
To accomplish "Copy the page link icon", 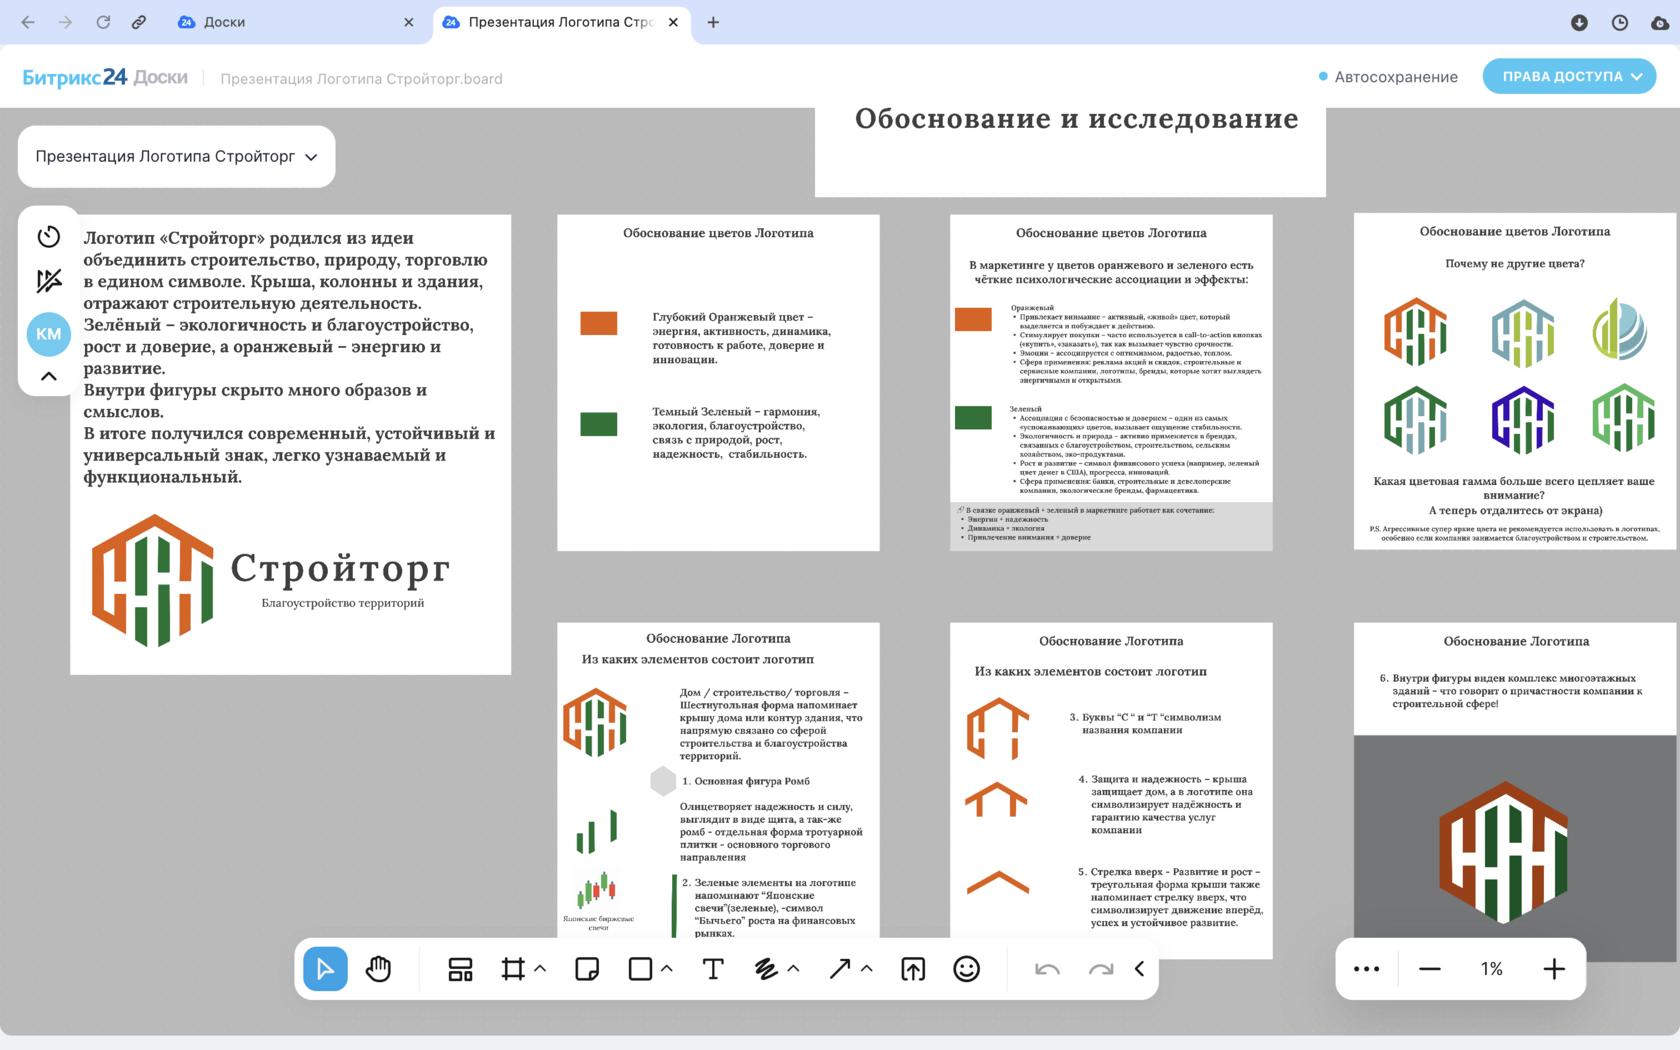I will 139,22.
